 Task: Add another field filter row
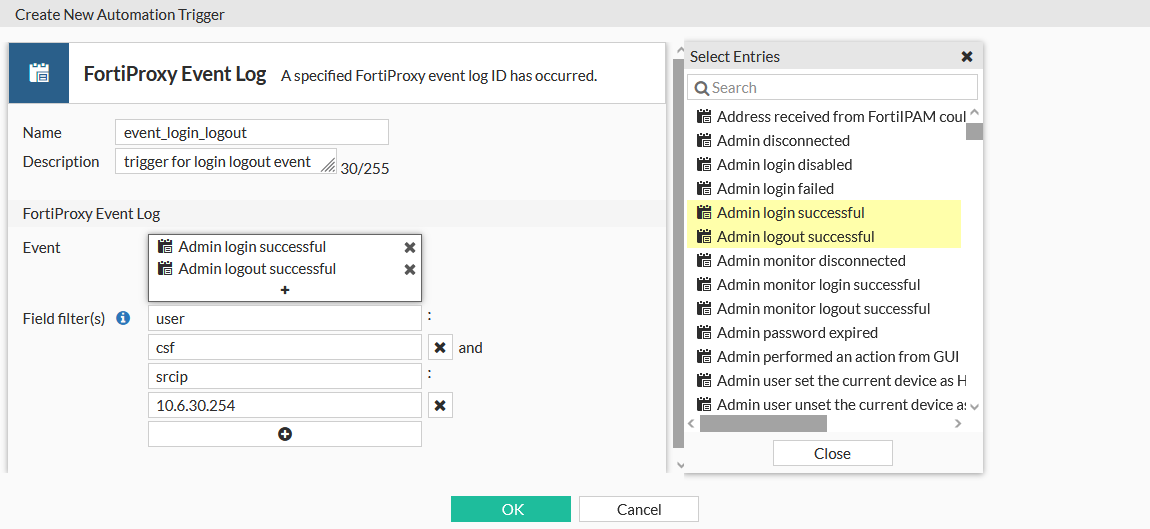point(285,434)
